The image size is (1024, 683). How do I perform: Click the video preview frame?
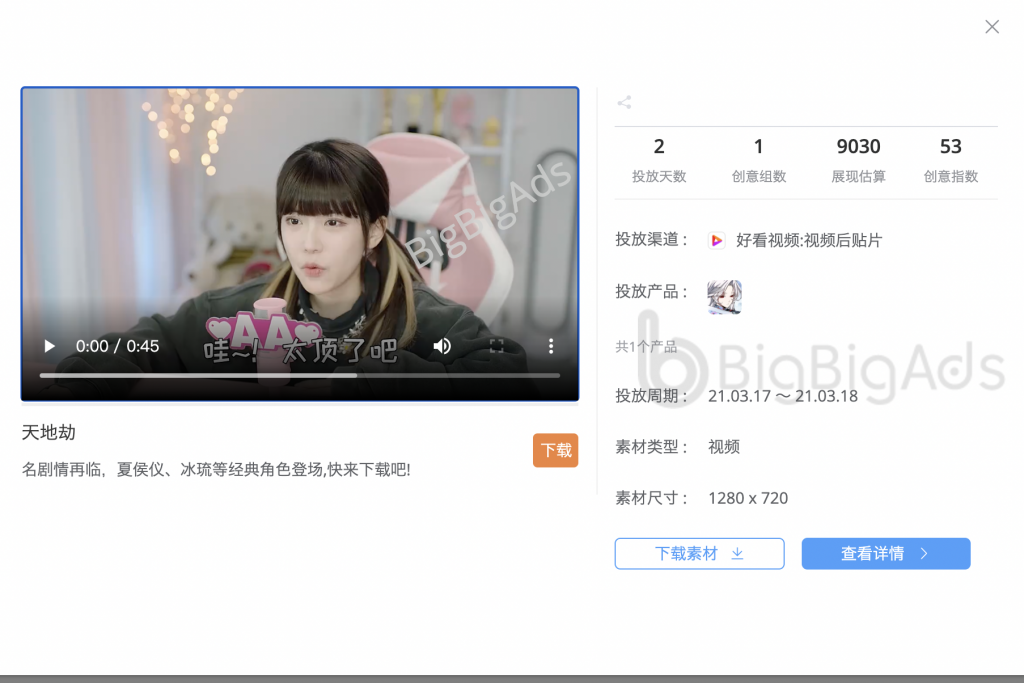300,244
